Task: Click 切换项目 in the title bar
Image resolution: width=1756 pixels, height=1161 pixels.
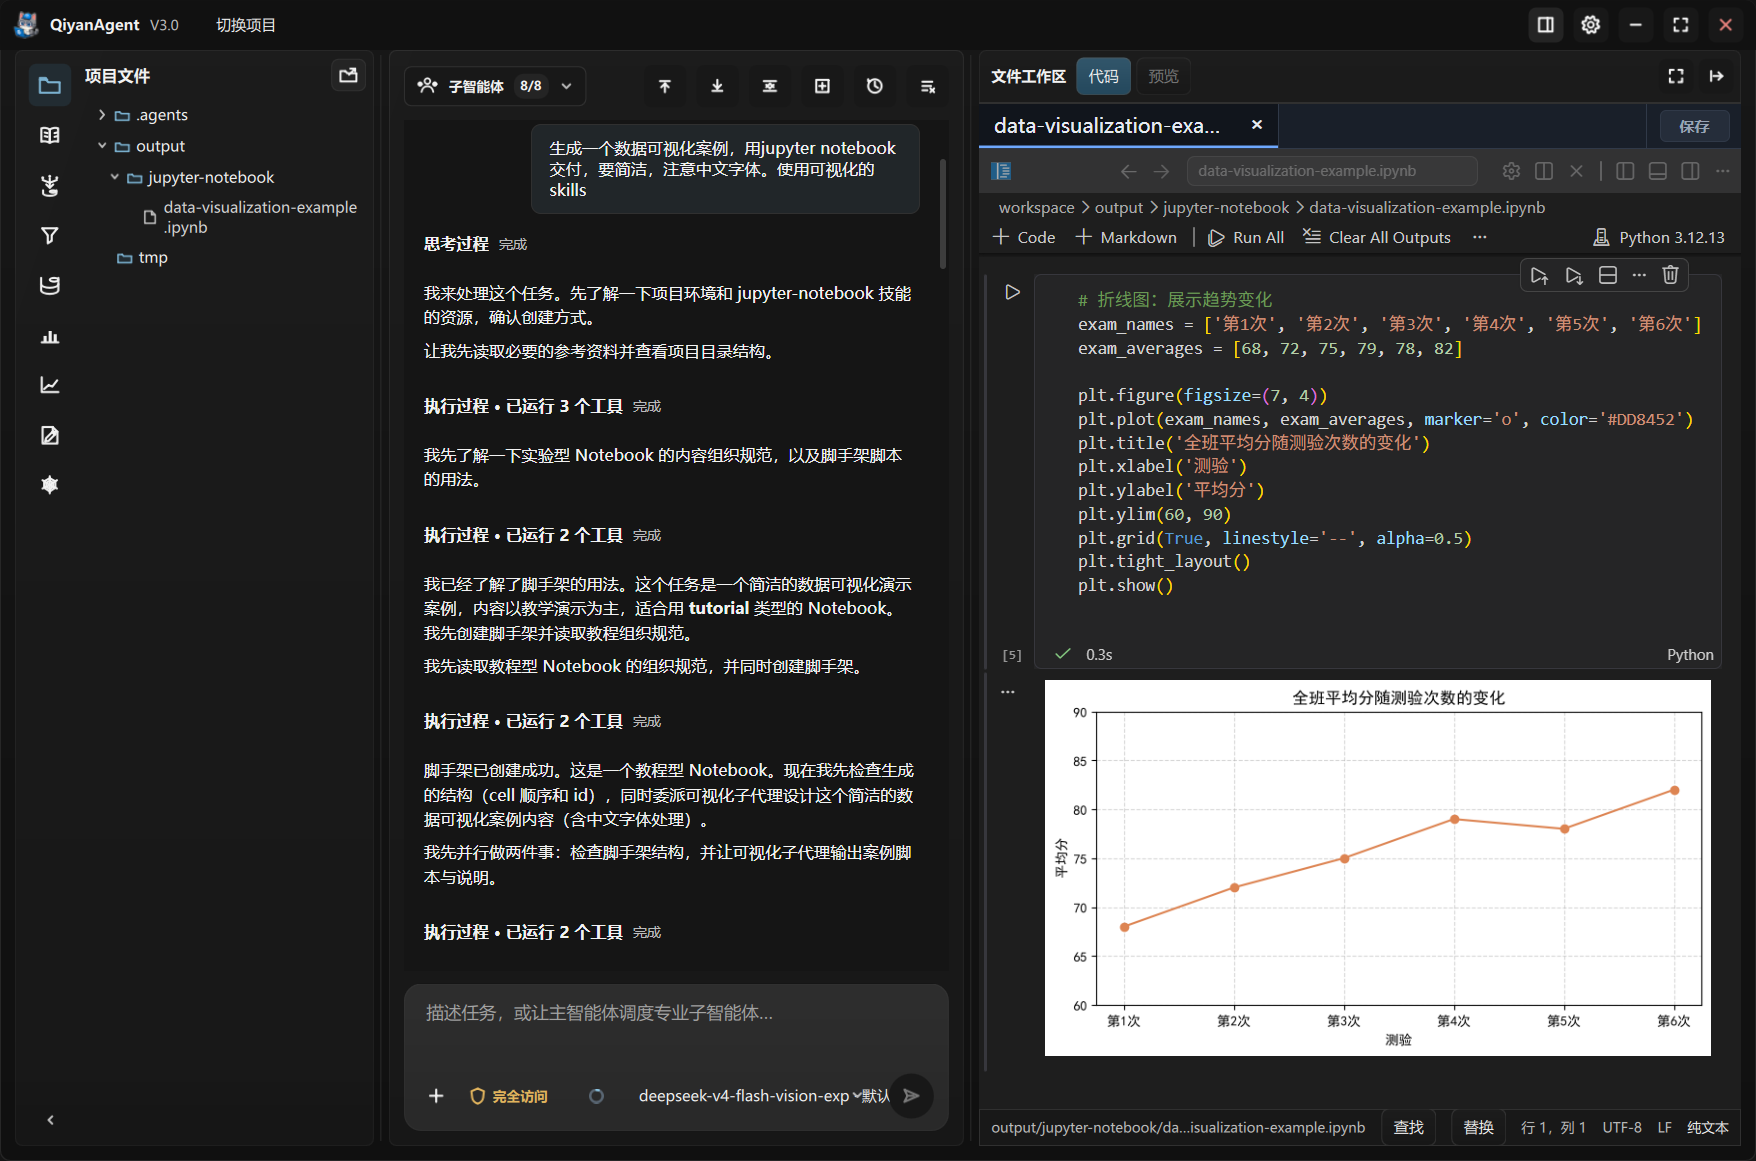Action: click(246, 25)
